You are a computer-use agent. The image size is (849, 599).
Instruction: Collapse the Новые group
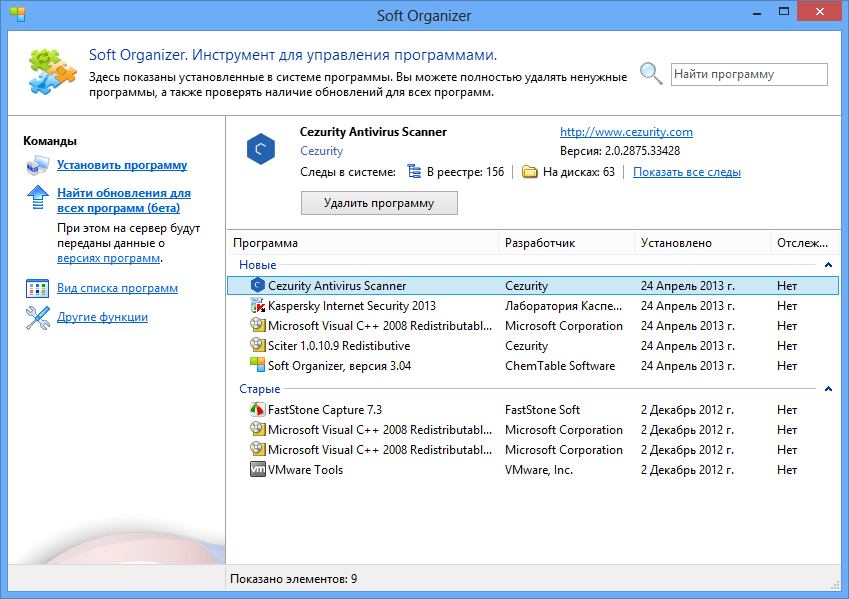pos(828,265)
